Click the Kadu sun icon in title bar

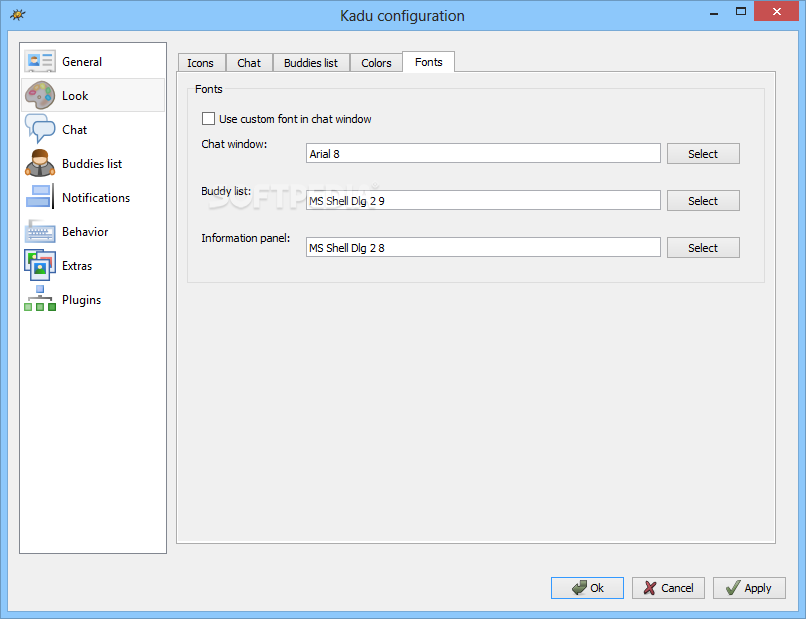[x=17, y=14]
